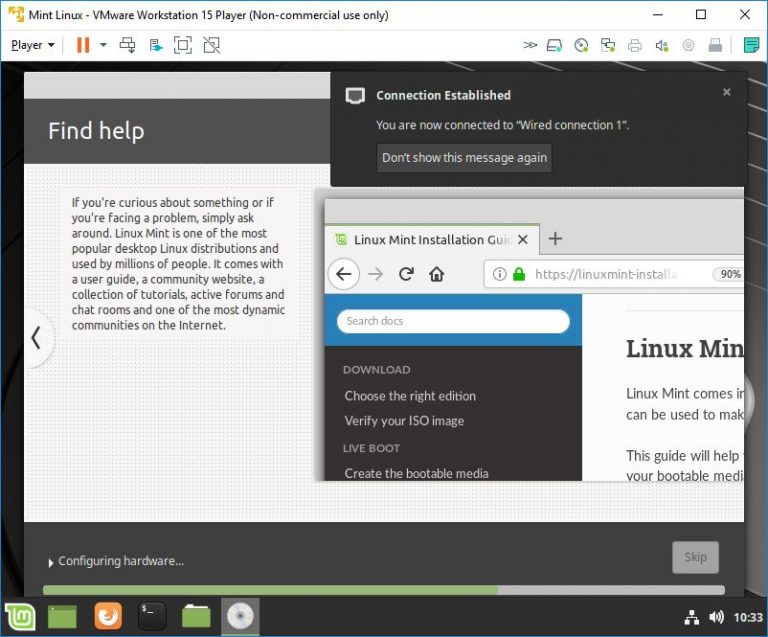This screenshot has width=768, height=637.
Task: Expand the Configuring hardware details triangle
Action: point(50,563)
